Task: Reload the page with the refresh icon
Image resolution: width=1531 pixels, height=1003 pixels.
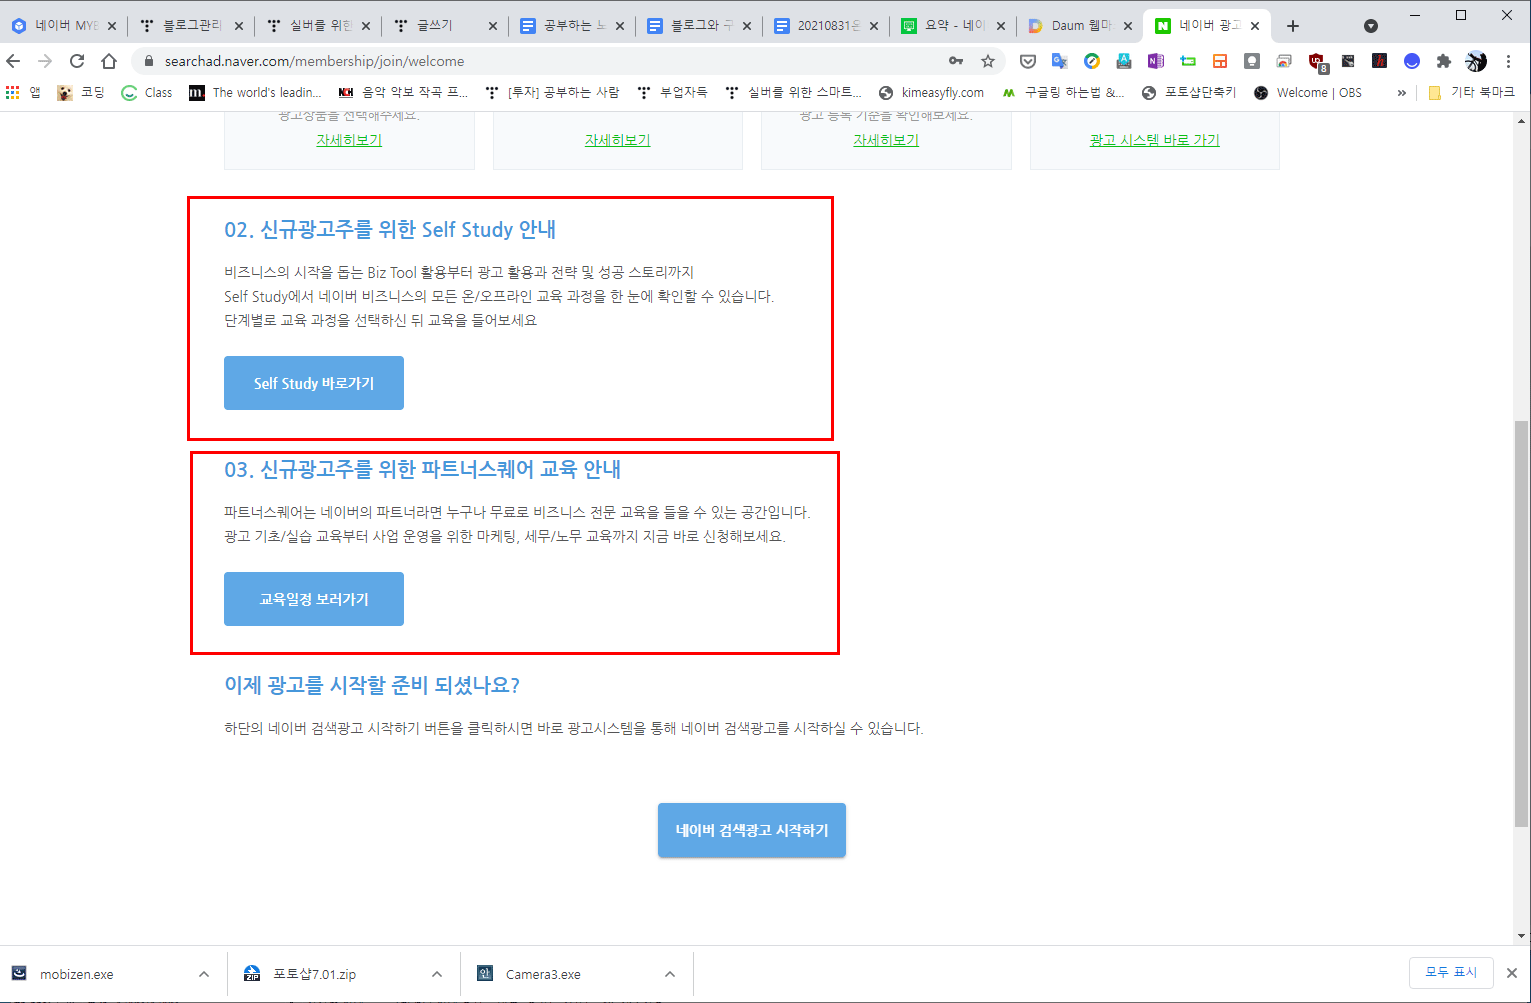Action: click(x=77, y=61)
